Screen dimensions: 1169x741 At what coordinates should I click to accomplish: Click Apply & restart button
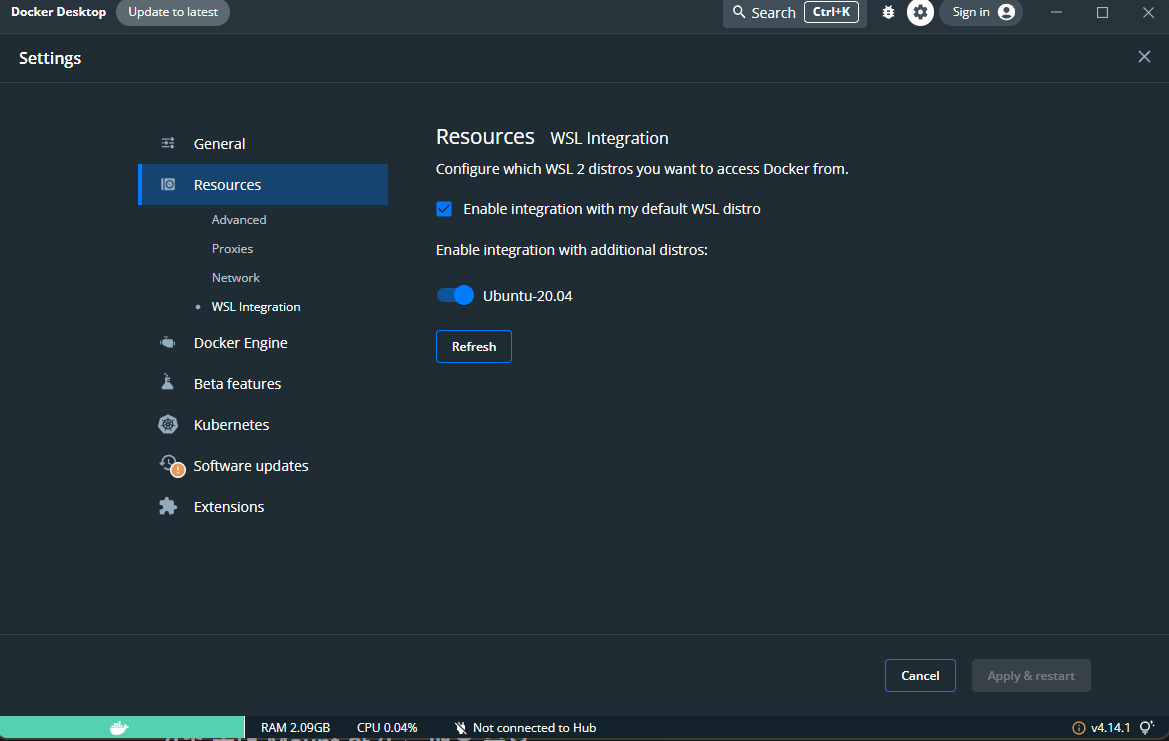pos(1031,675)
